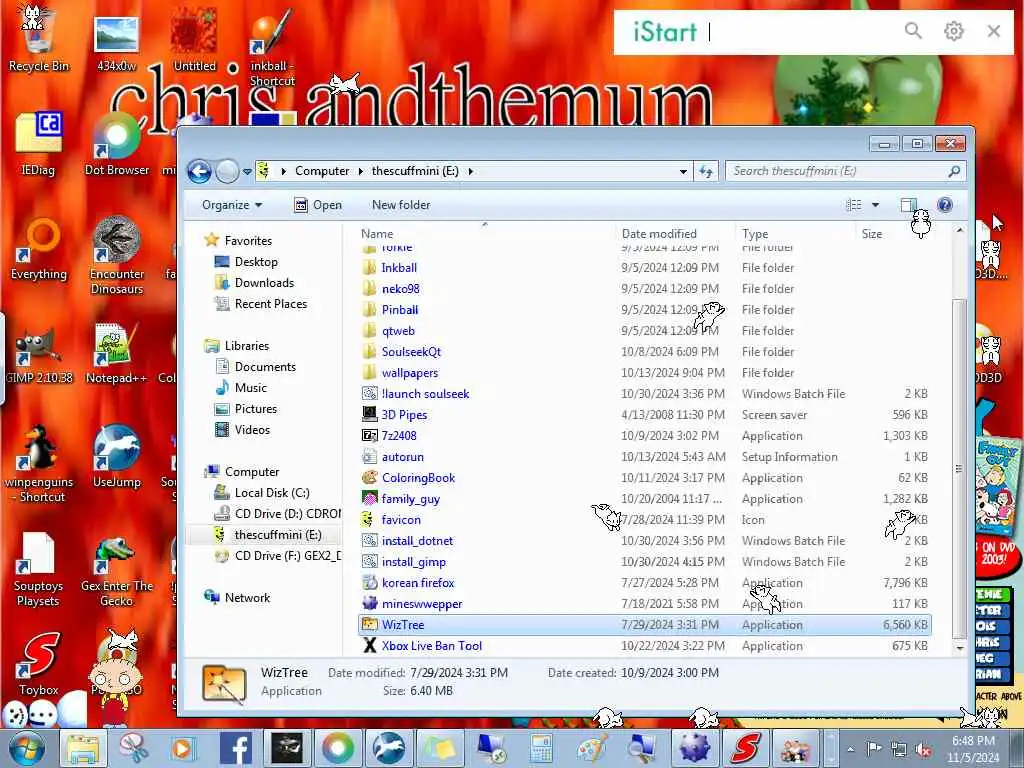Open the Everything search shortcut
1024x768 pixels.
pyautogui.click(x=38, y=249)
